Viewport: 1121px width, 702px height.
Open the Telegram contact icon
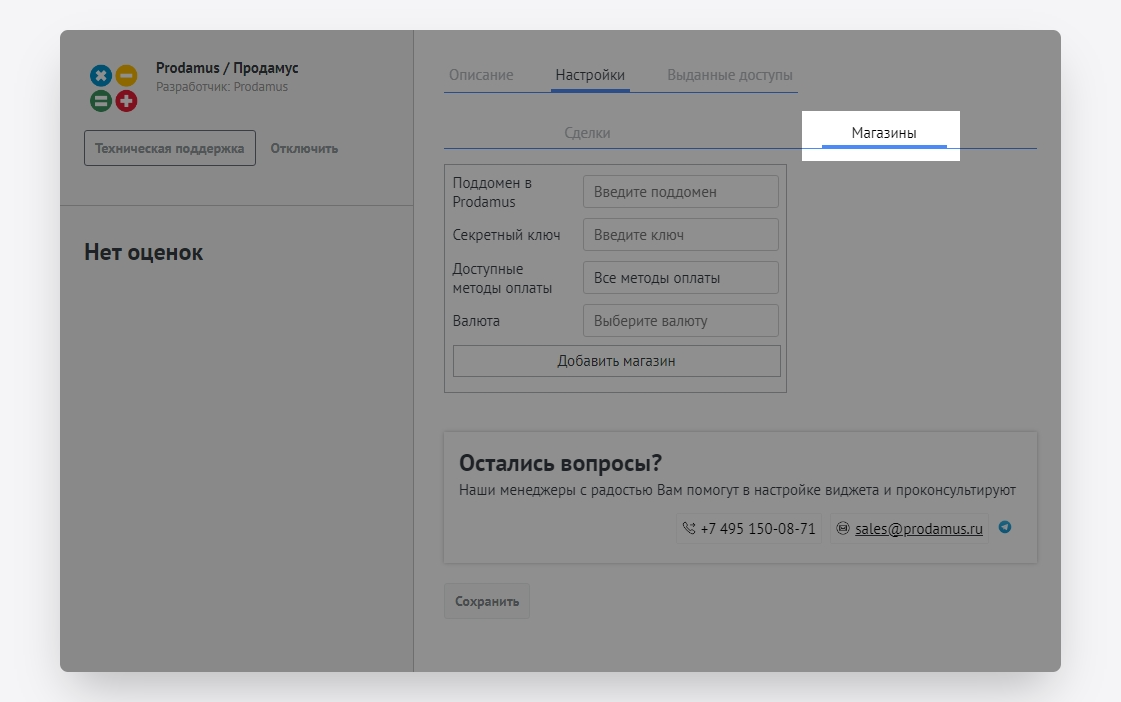tap(1005, 527)
